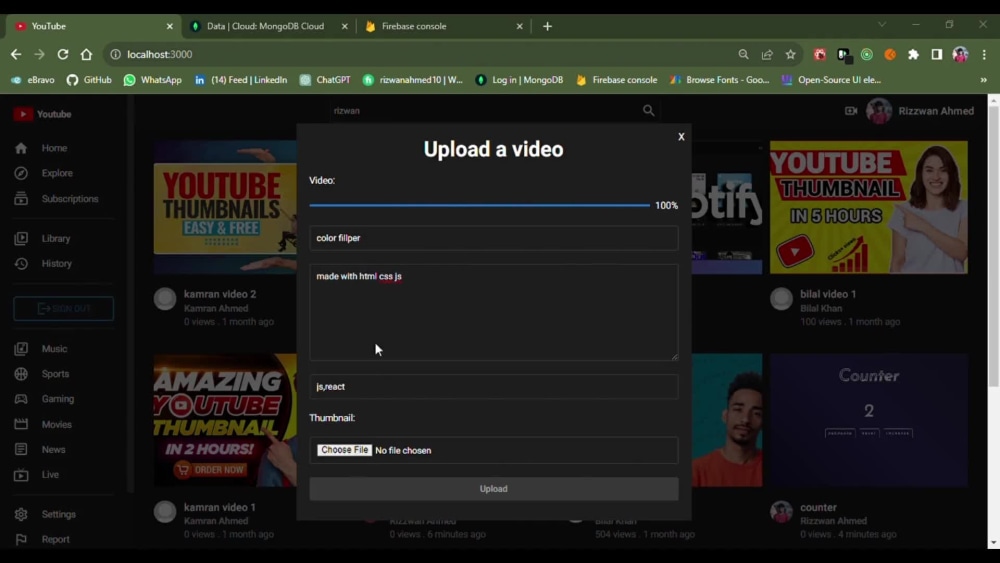This screenshot has width=1000, height=563.
Task: Open Browse Fonts Google bookmark
Action: [719, 80]
